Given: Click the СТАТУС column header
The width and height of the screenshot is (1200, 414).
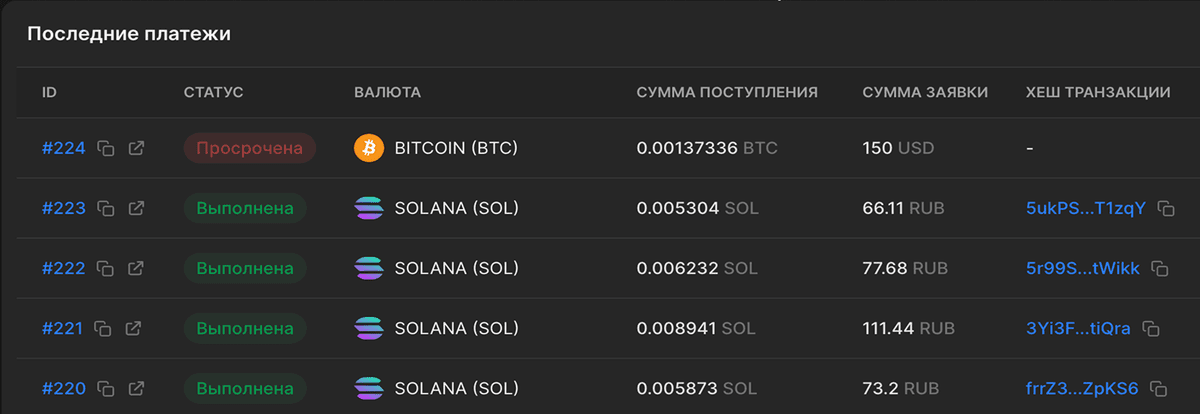Looking at the screenshot, I should pyautogui.click(x=214, y=93).
